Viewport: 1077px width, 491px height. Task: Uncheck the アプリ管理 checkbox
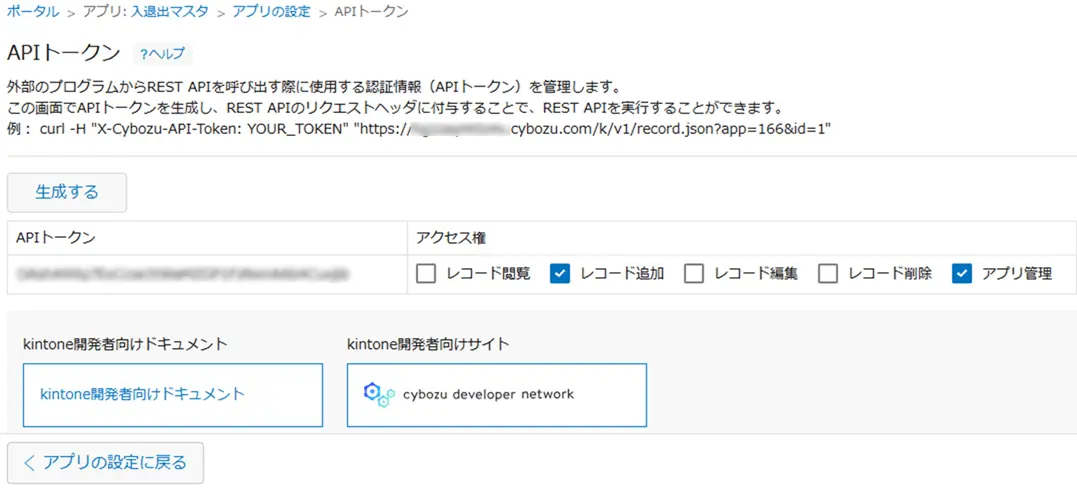tap(962, 275)
